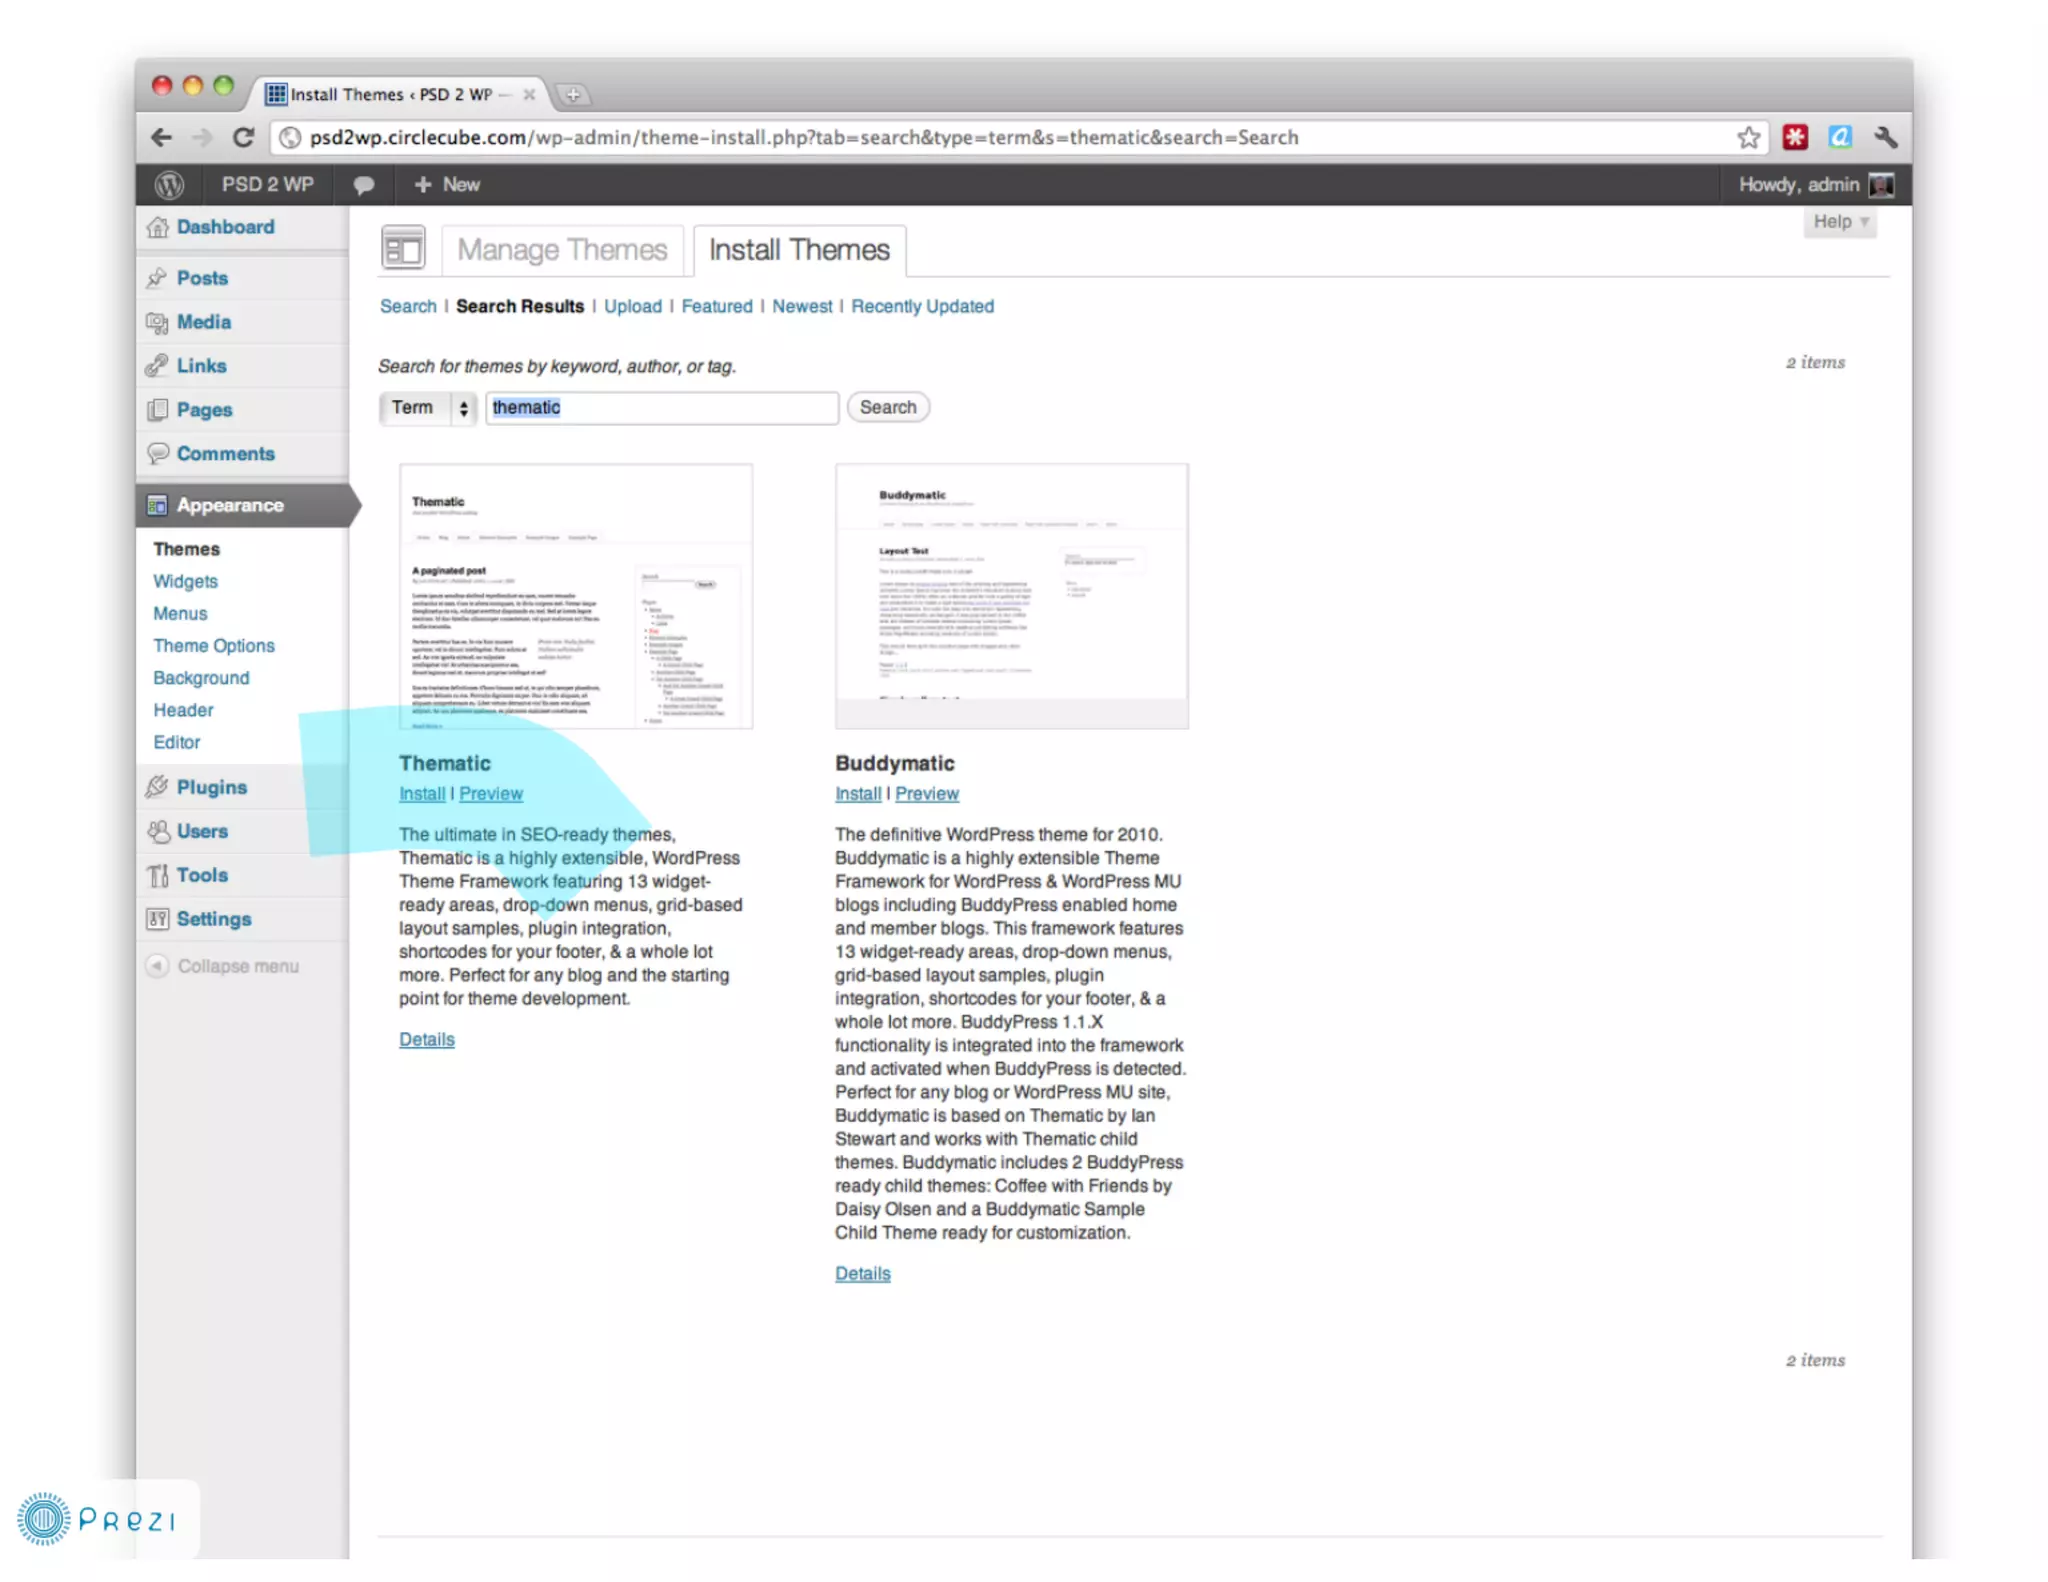Click the Plugins plug icon
The image size is (2048, 1582).
[x=157, y=787]
